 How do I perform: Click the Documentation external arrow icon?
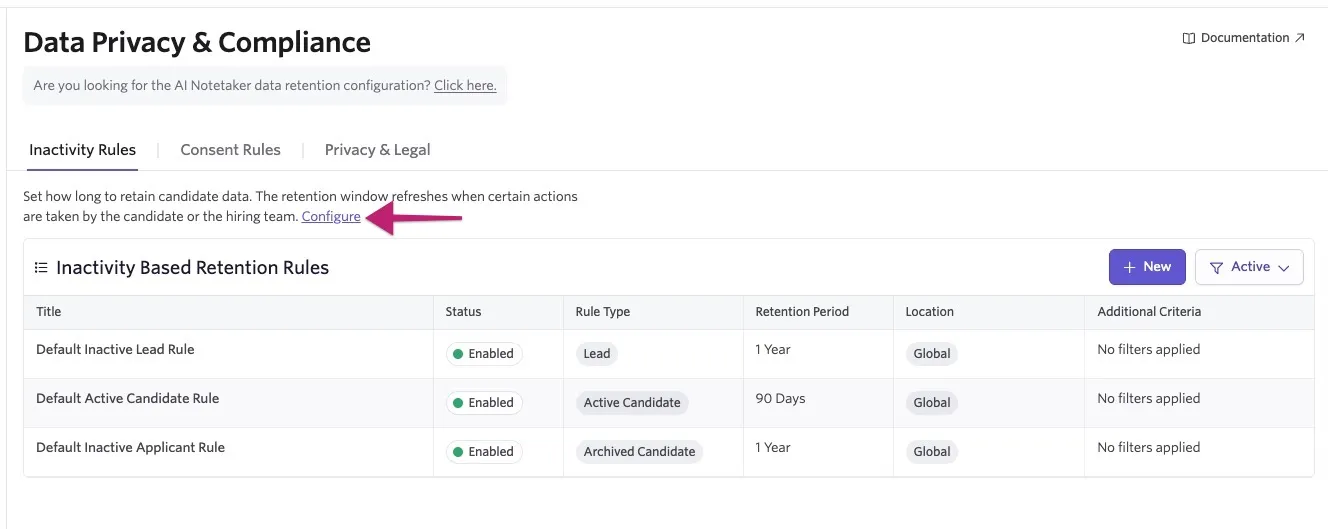[1300, 38]
